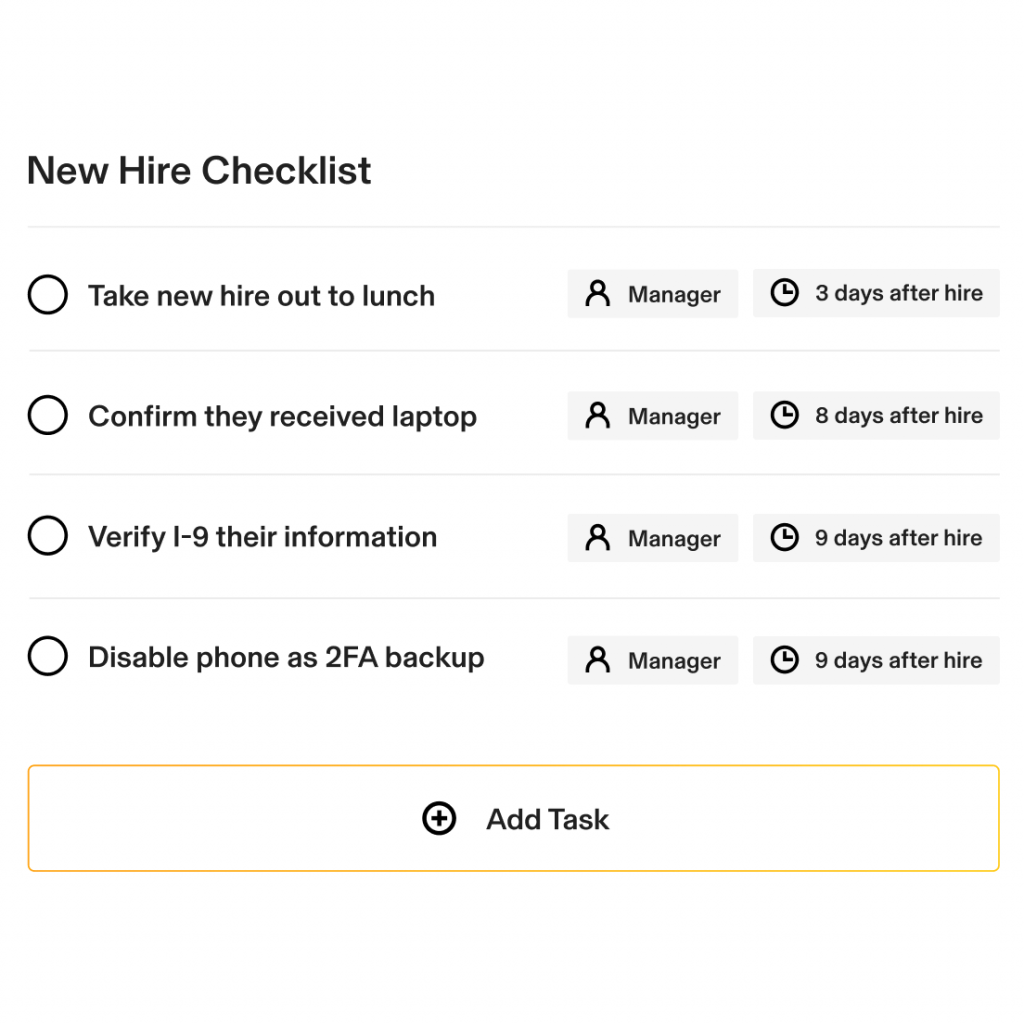Click clock icon on the I-9 task row
1024x1024 pixels.
coord(784,537)
